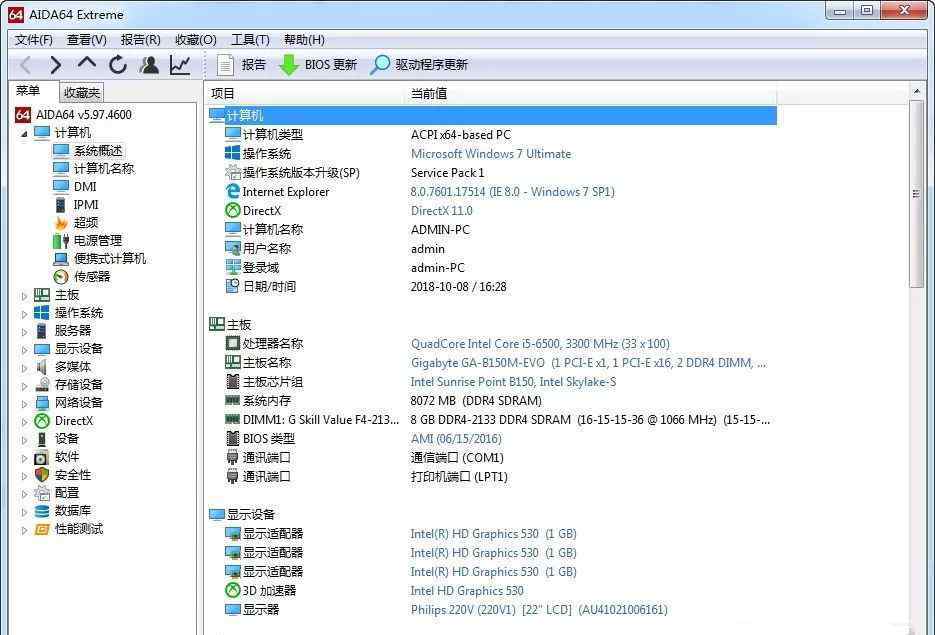Click the Refresh toolbar icon
Screen dimensions: 935x635
[x=118, y=64]
